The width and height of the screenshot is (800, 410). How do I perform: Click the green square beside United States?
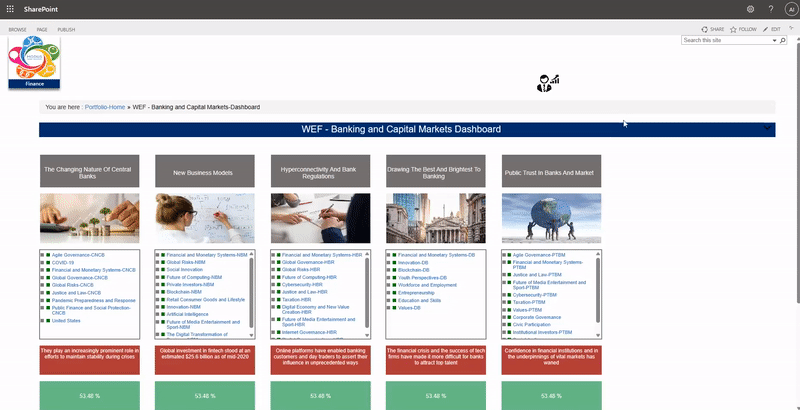click(x=48, y=321)
